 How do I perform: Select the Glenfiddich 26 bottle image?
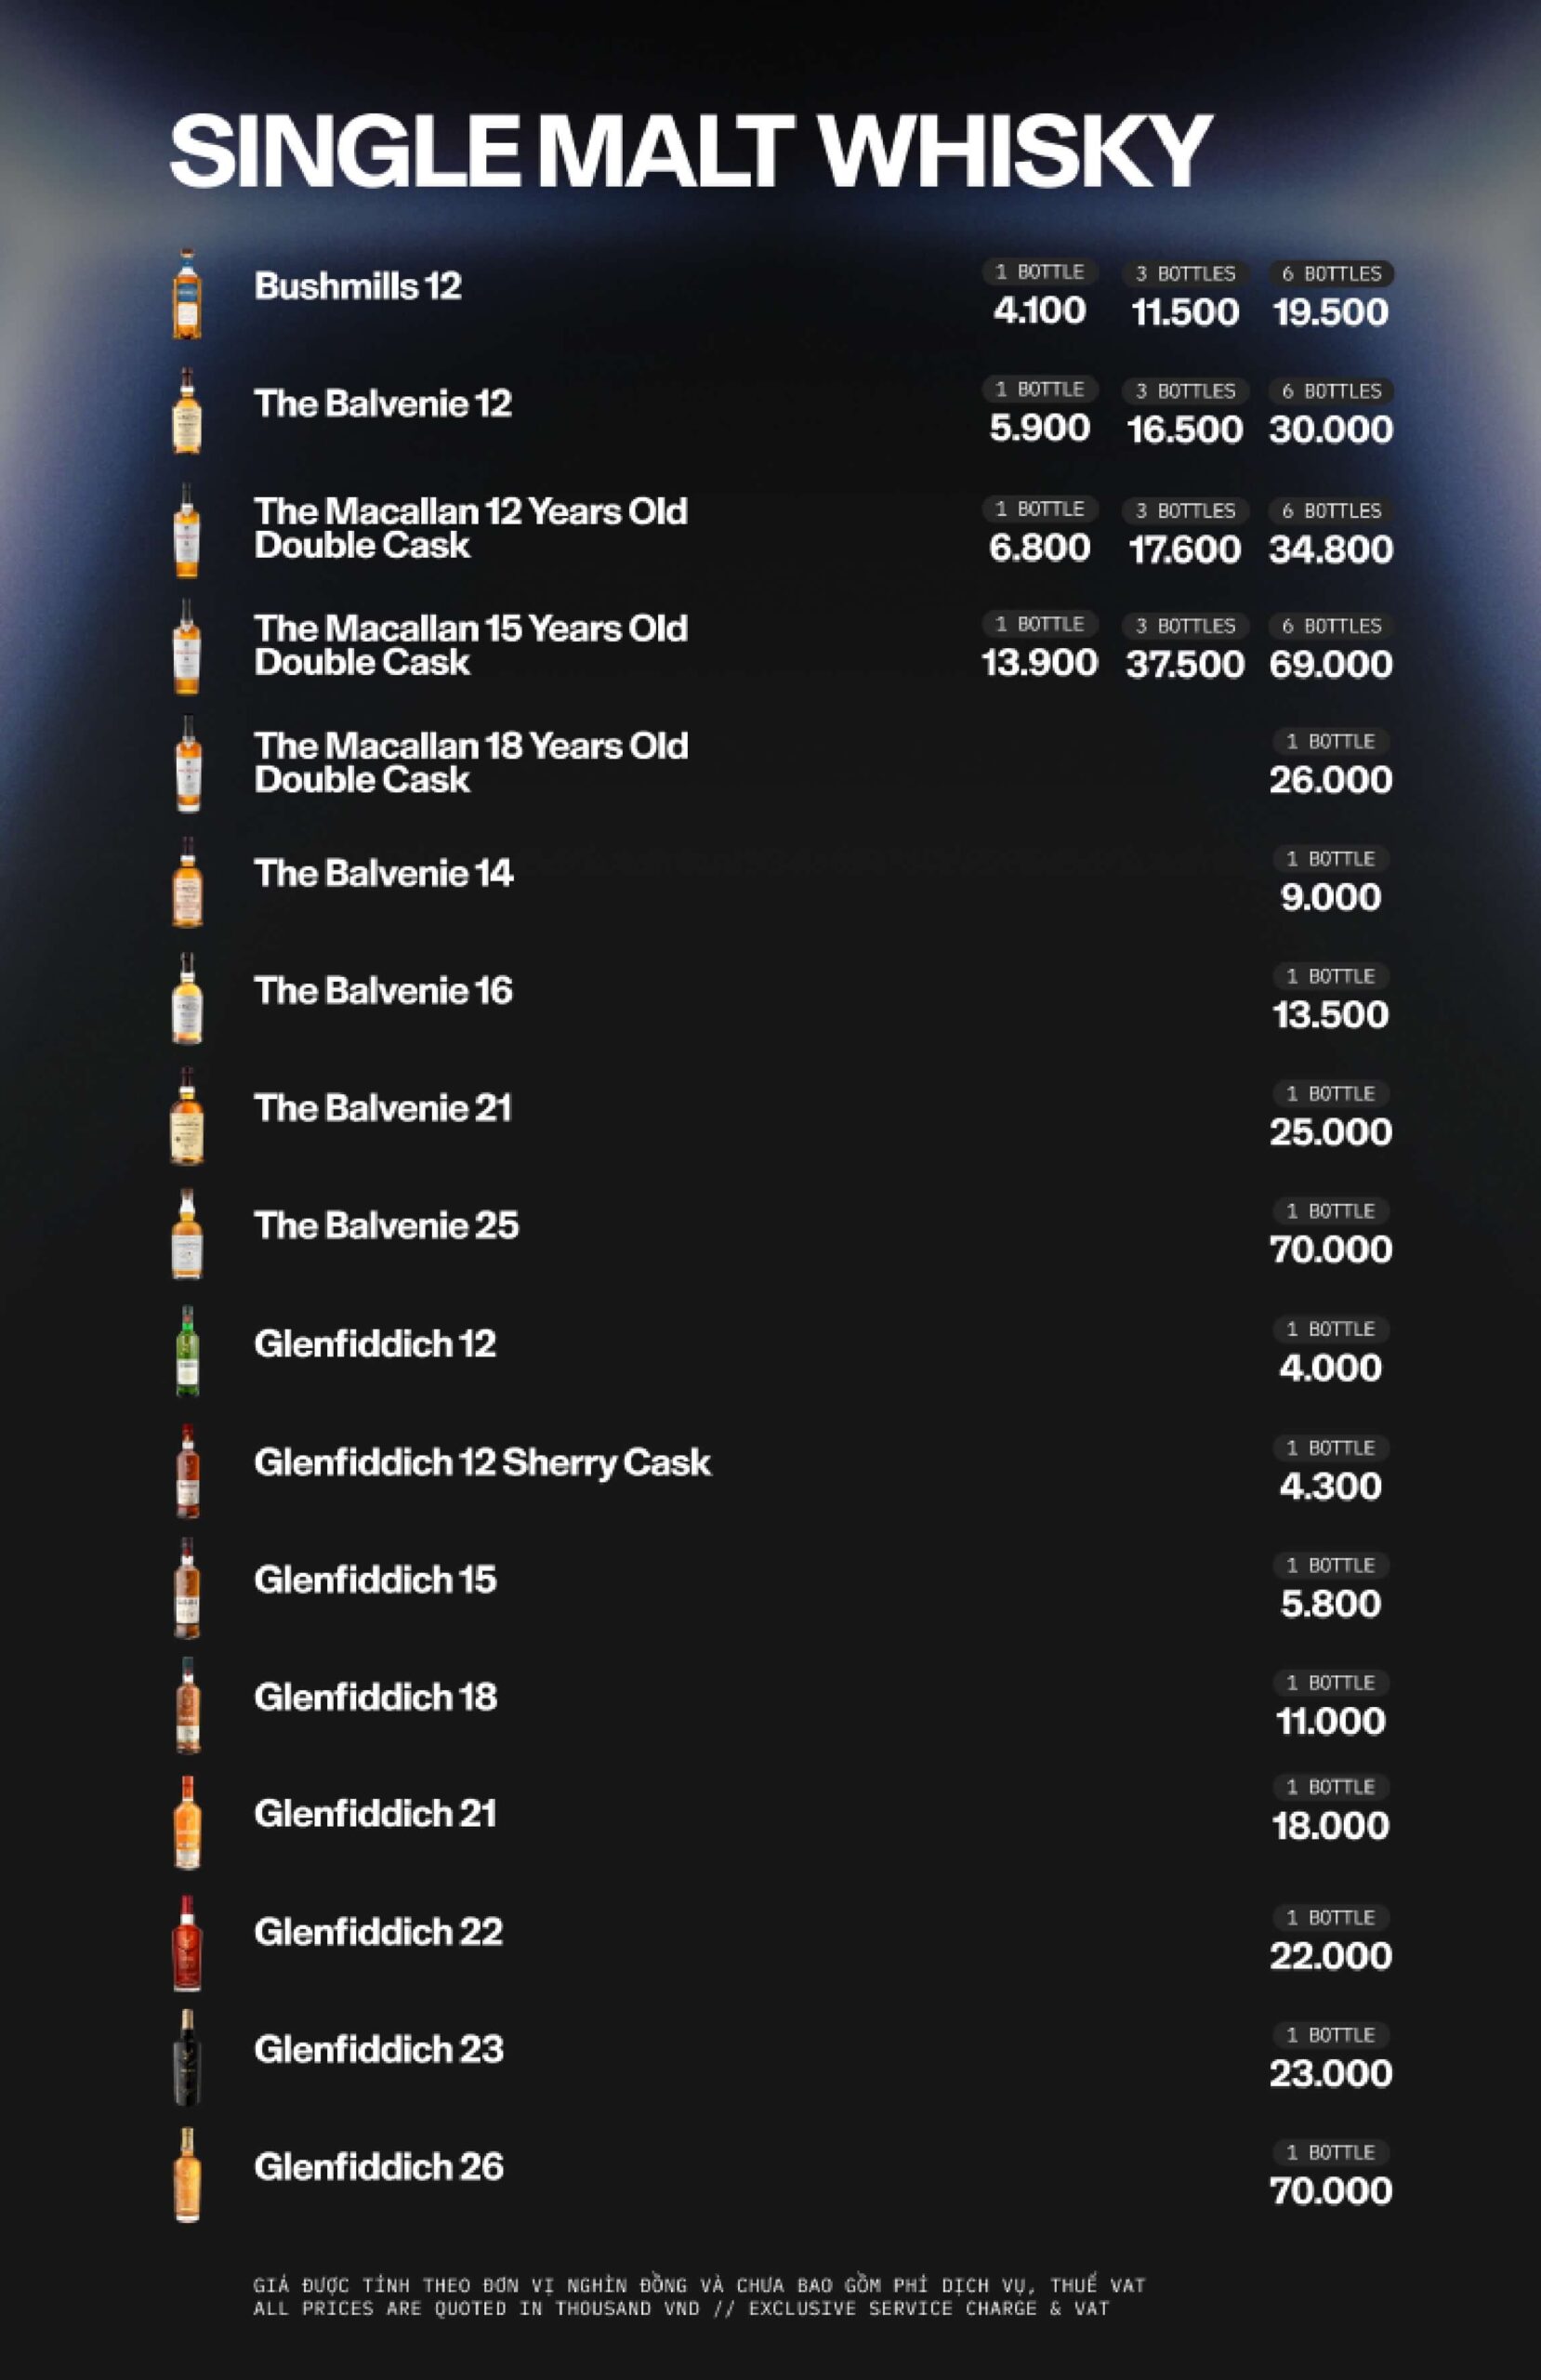187,2174
